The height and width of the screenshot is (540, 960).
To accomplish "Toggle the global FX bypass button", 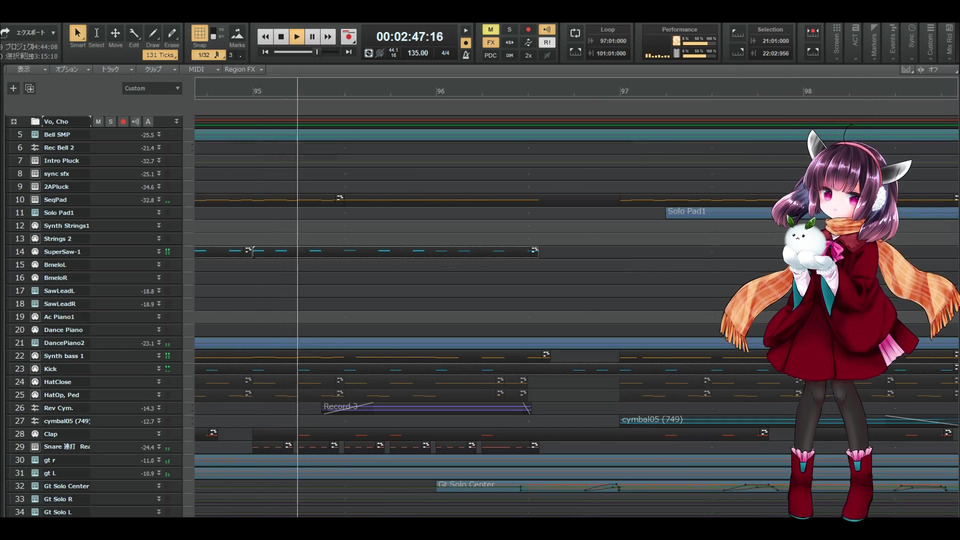I will coord(490,42).
